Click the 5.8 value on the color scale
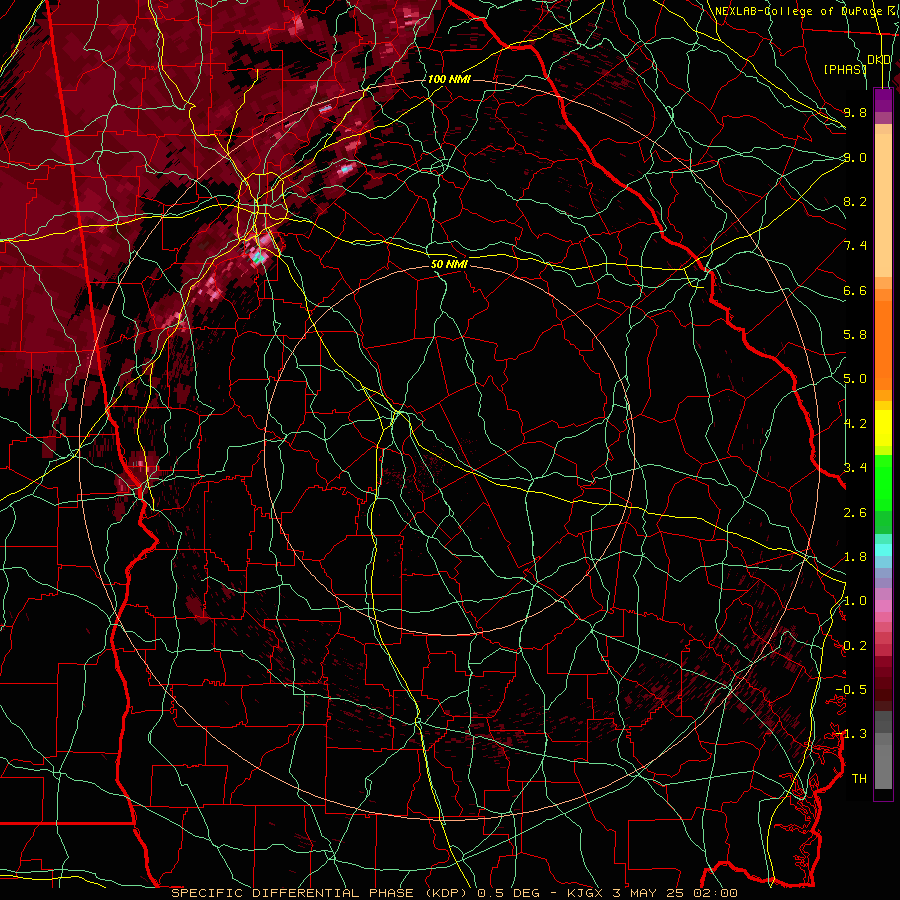900x900 pixels. click(x=855, y=335)
